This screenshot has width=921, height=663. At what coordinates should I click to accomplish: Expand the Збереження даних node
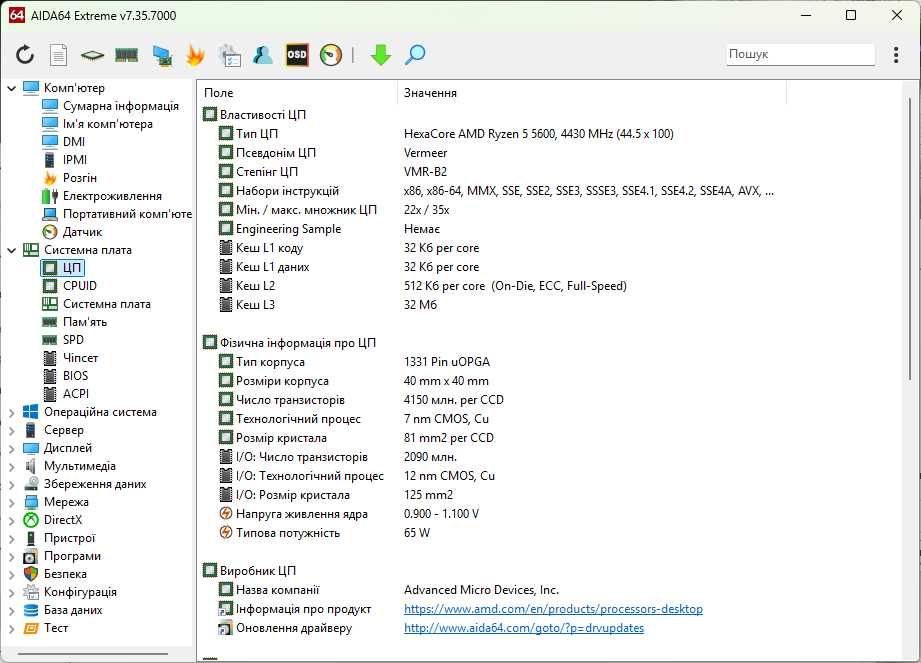pos(12,484)
